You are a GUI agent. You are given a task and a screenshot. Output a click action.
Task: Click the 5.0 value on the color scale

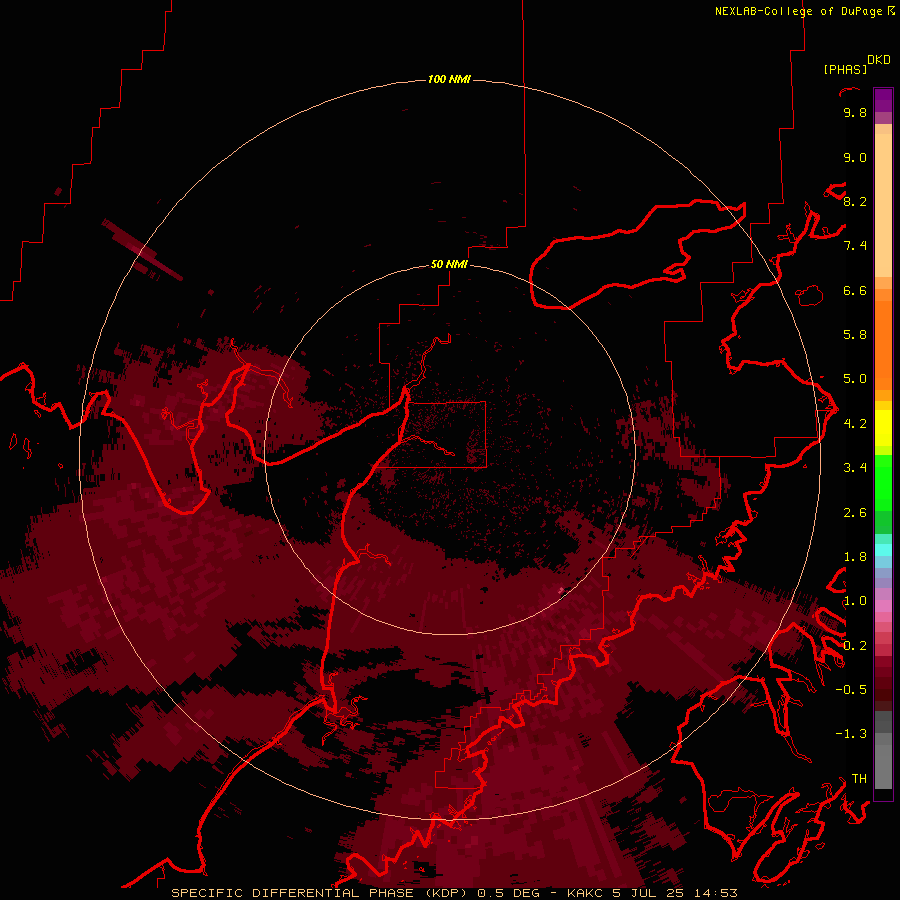[x=855, y=379]
